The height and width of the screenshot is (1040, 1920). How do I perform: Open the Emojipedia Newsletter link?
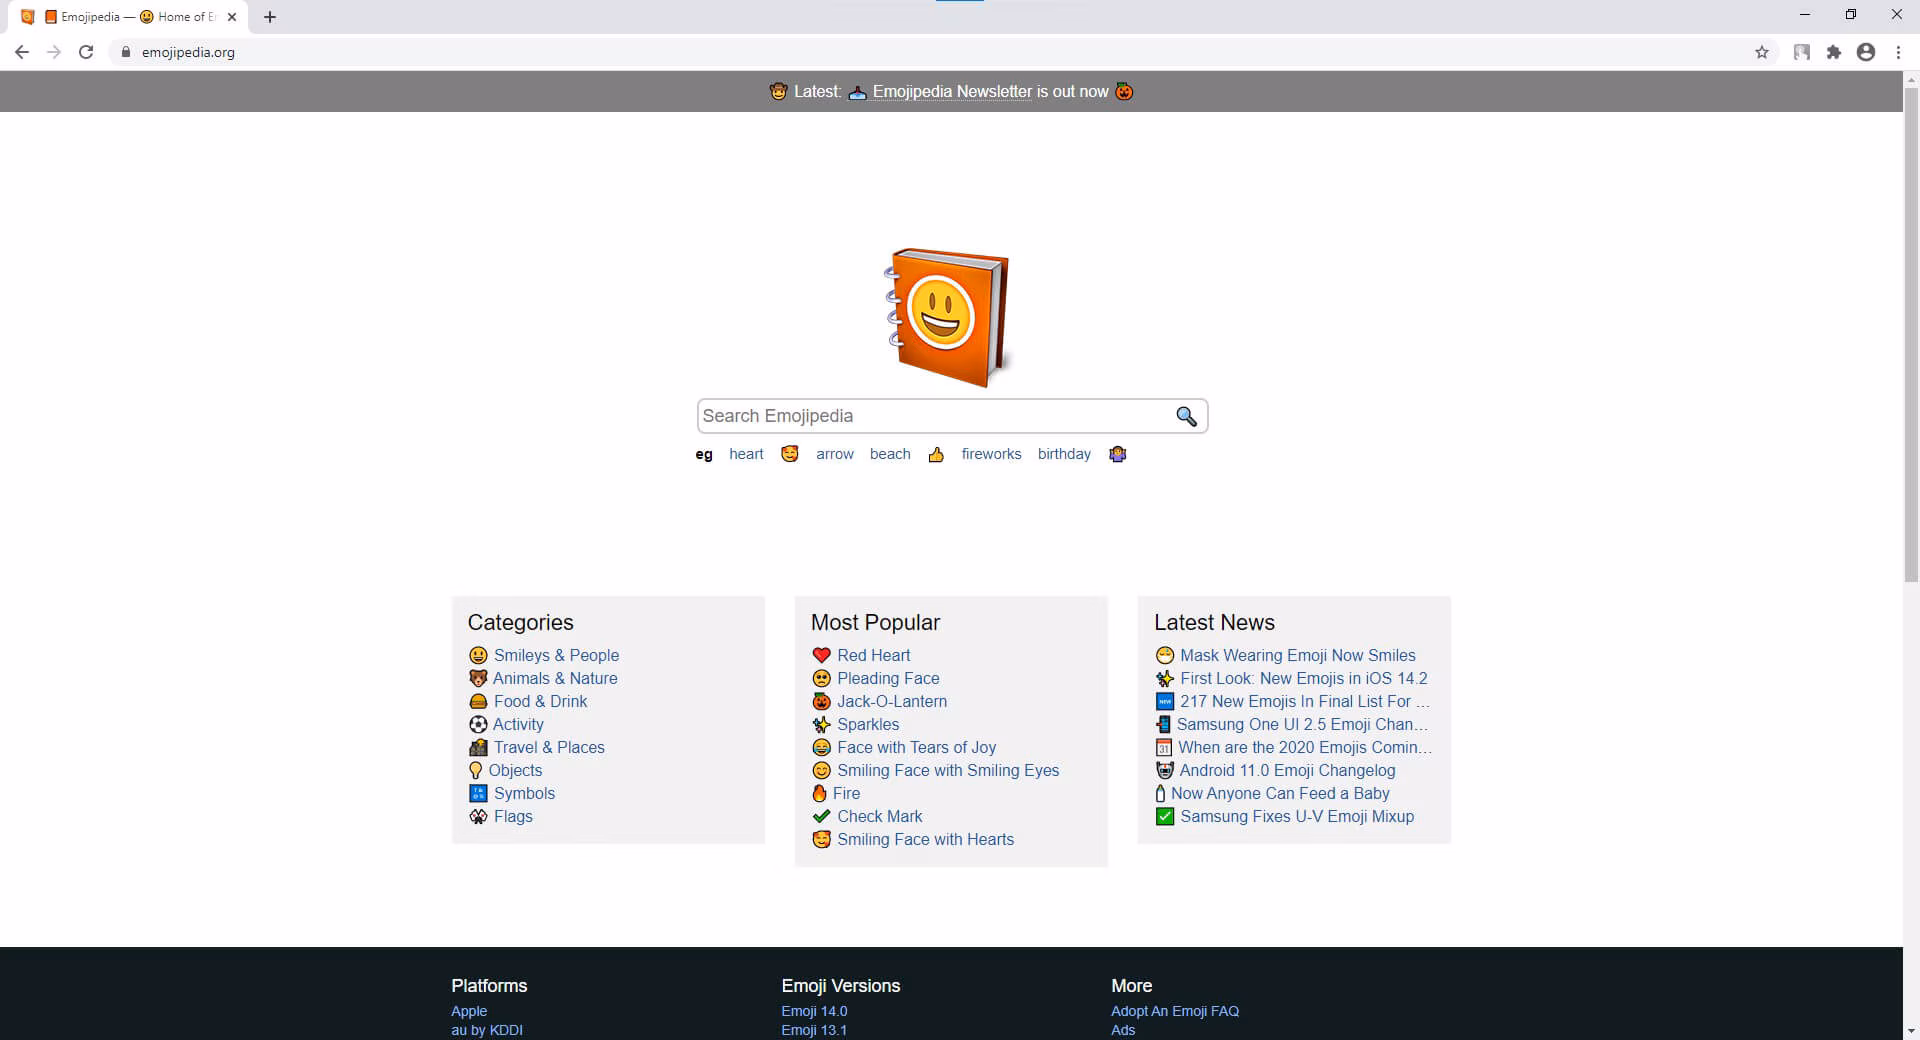point(952,92)
